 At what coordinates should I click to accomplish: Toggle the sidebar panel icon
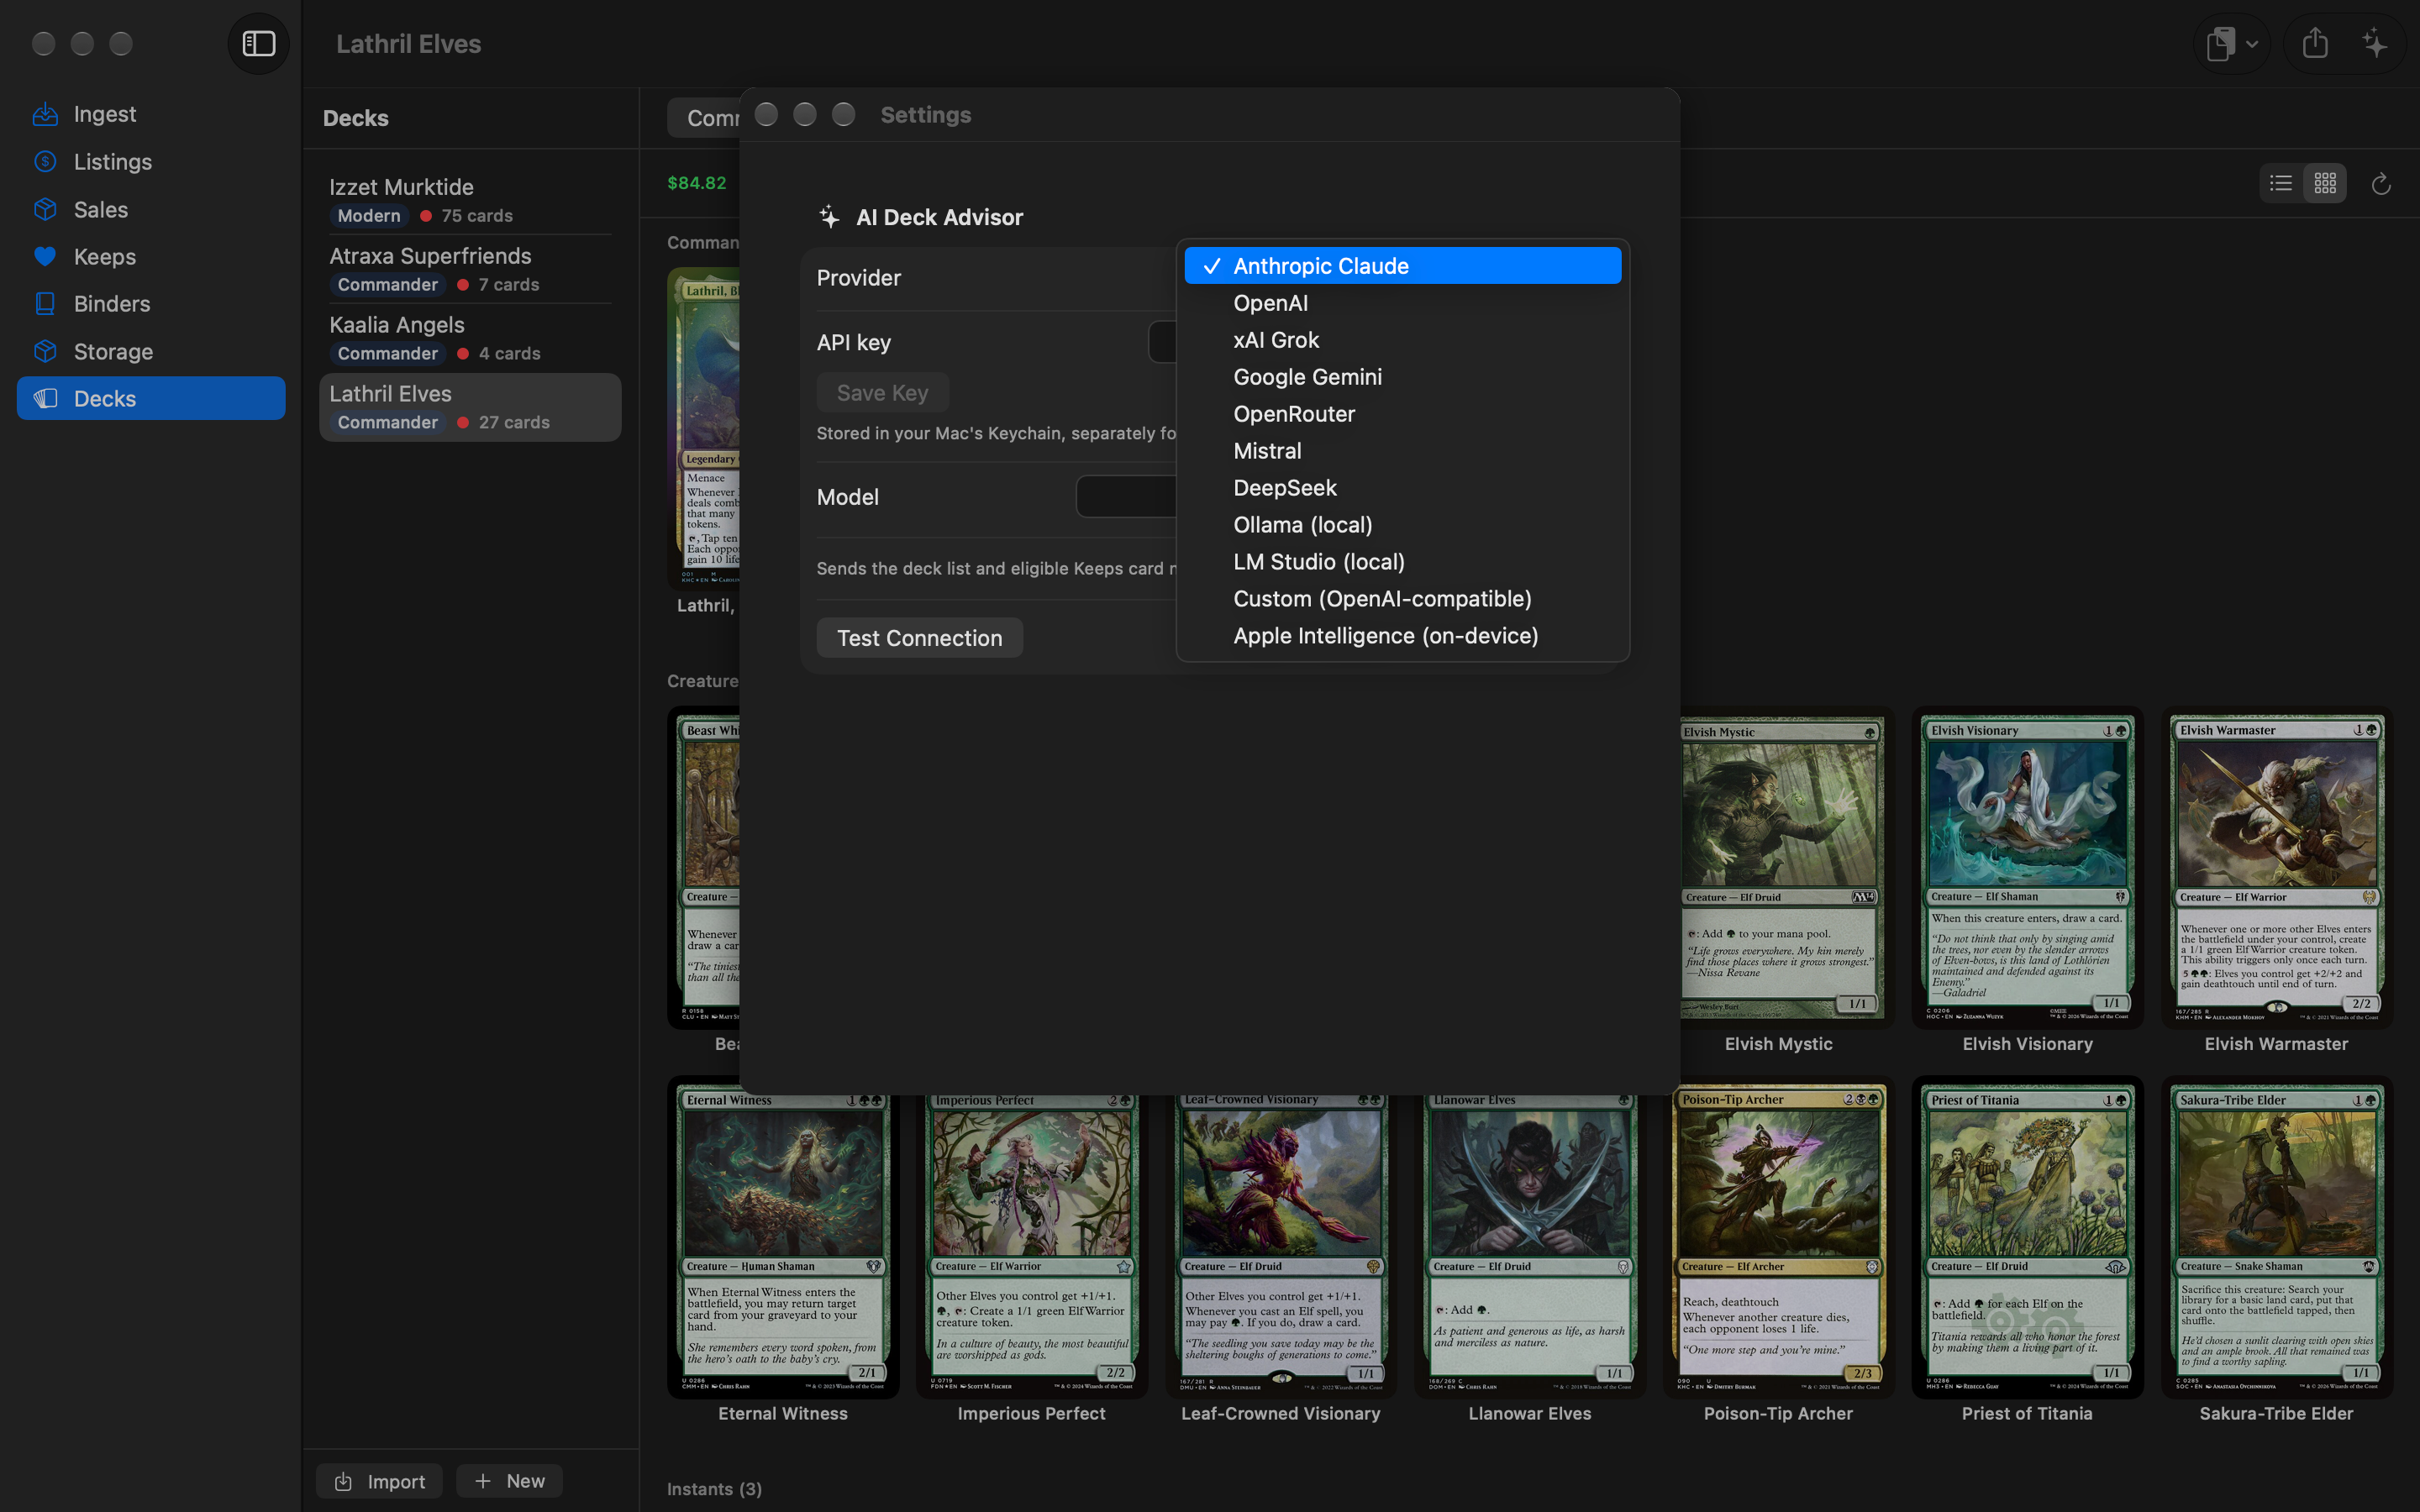tap(258, 44)
